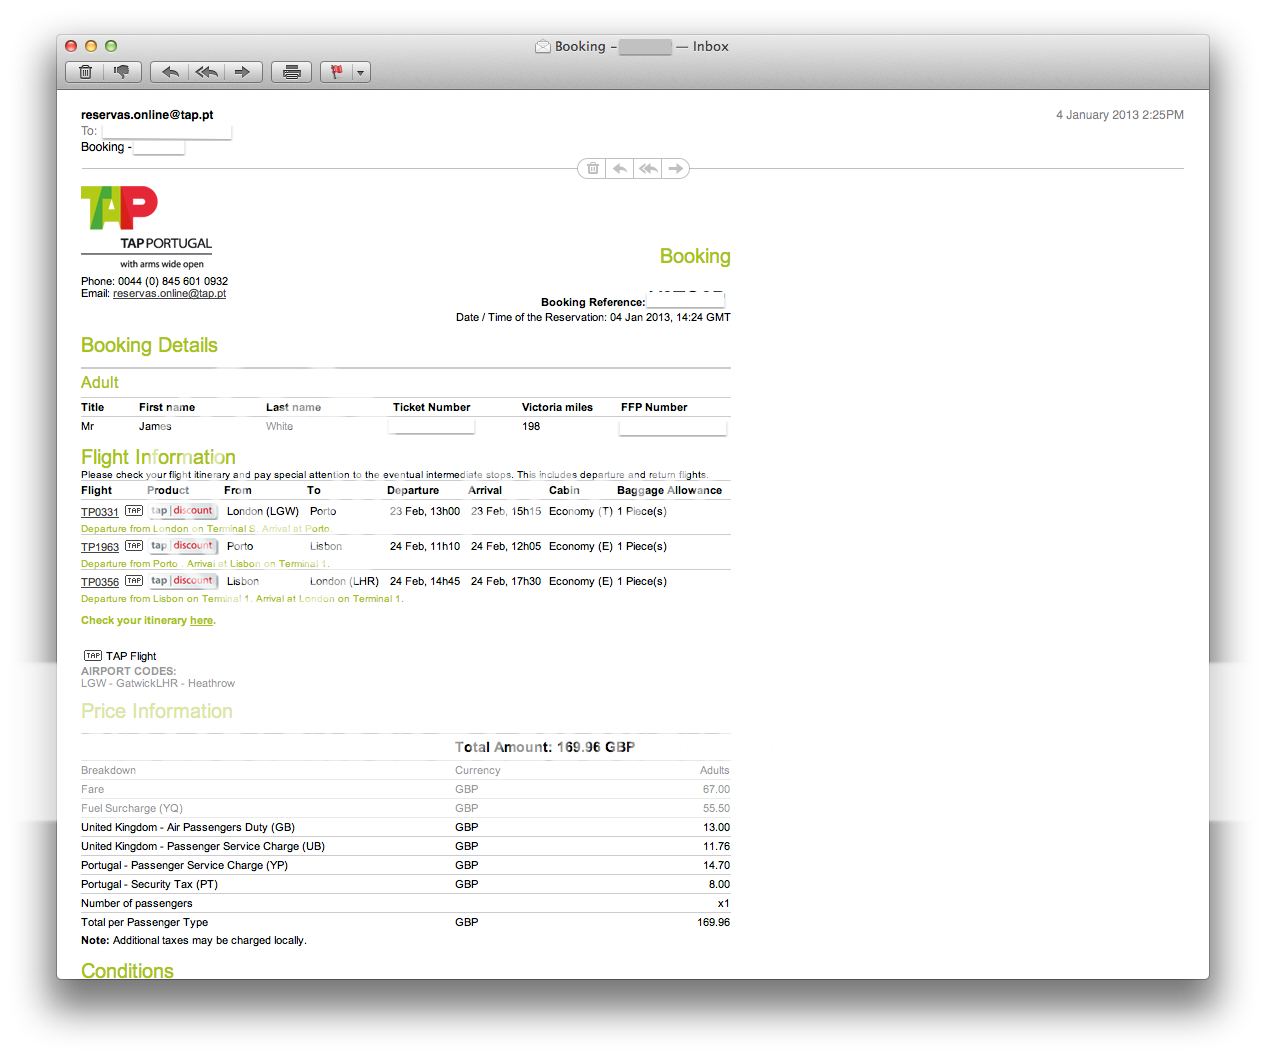Open the reservas.online@tap.pt email link
The image size is (1266, 1058).
(x=169, y=294)
